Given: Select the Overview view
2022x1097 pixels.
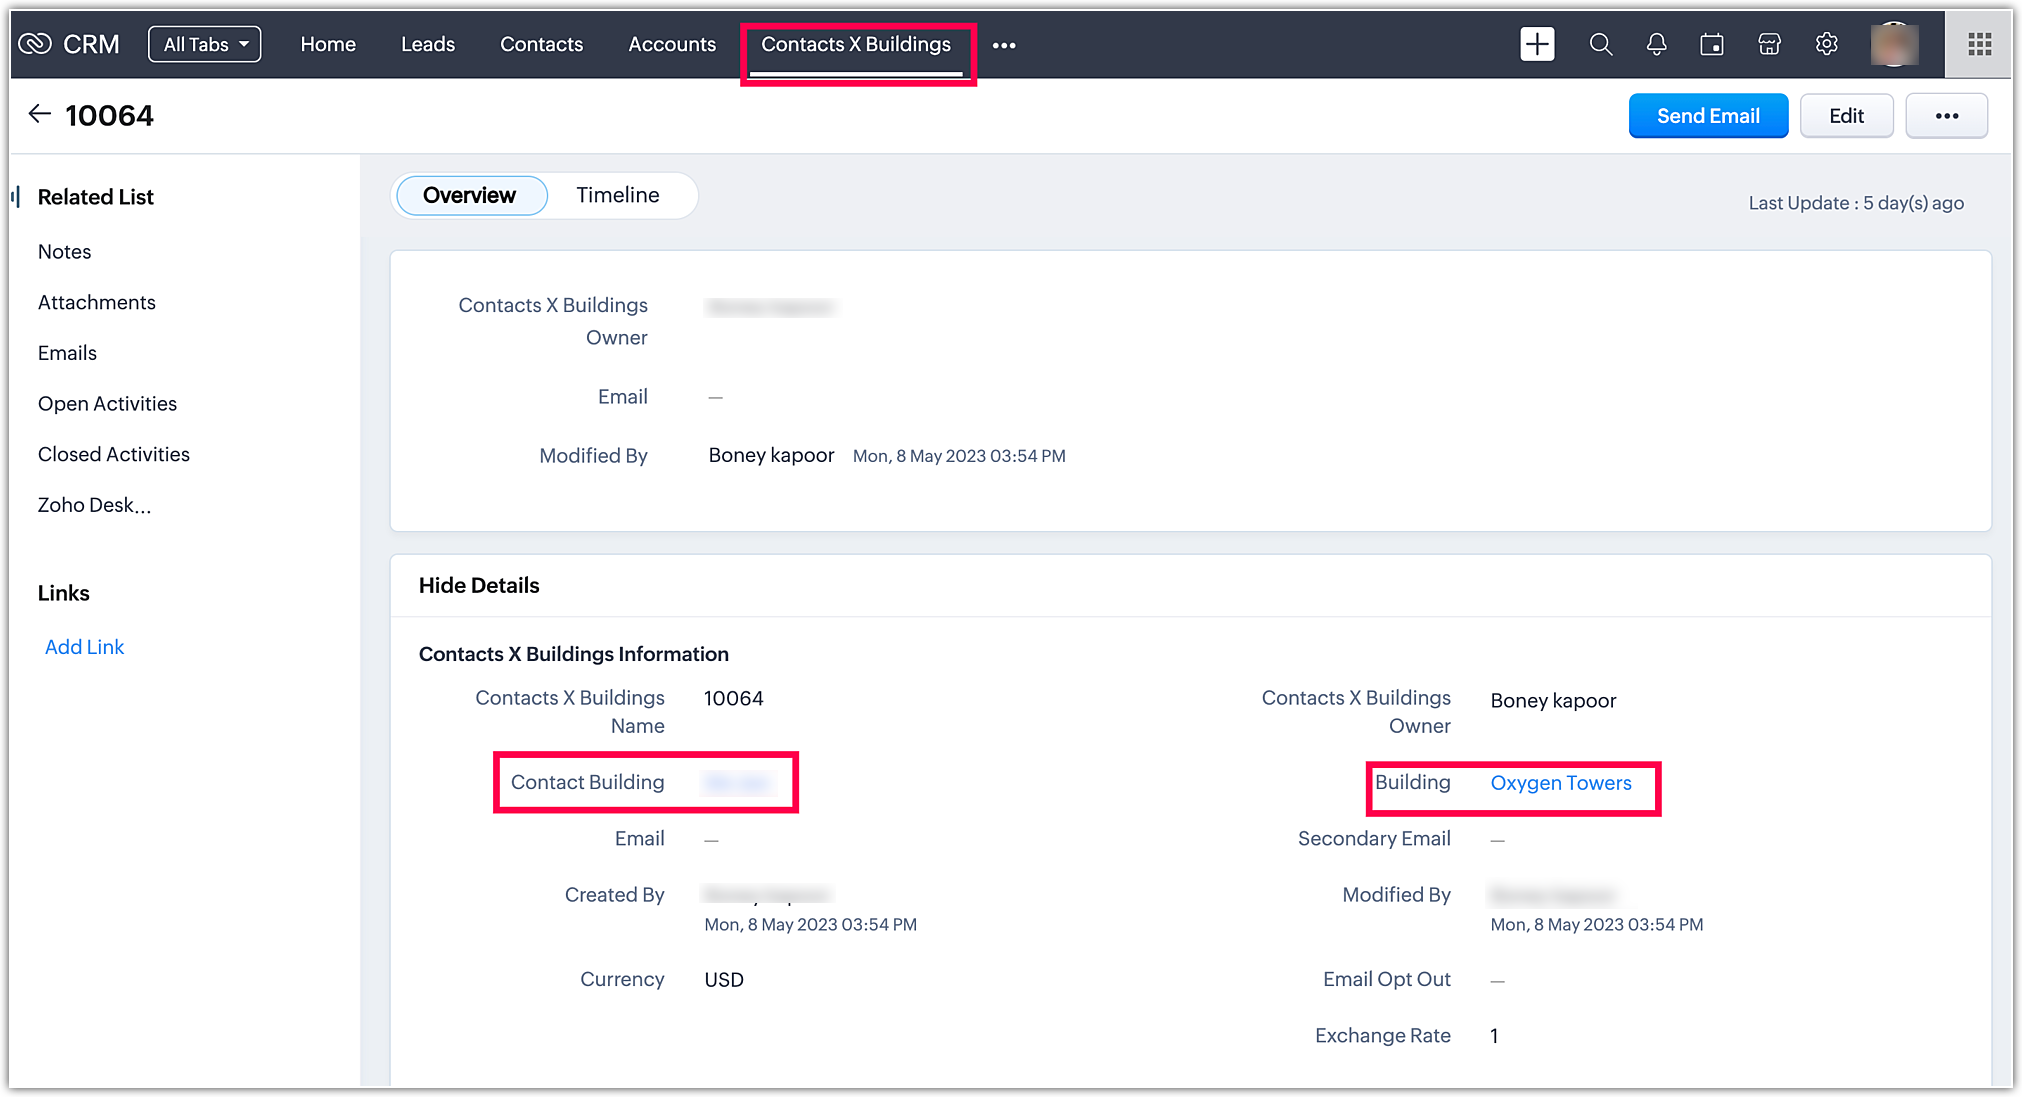Looking at the screenshot, I should click(470, 195).
